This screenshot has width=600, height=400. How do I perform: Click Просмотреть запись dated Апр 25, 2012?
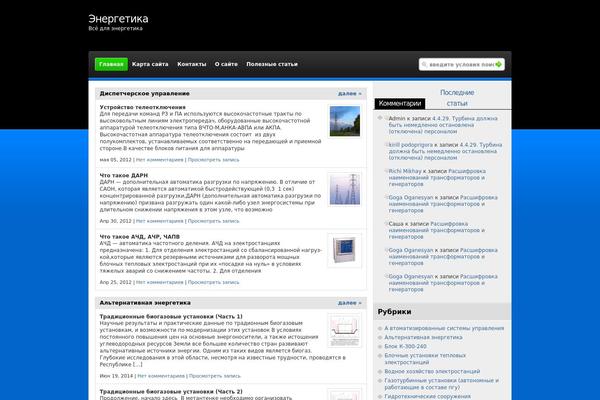coord(214,282)
